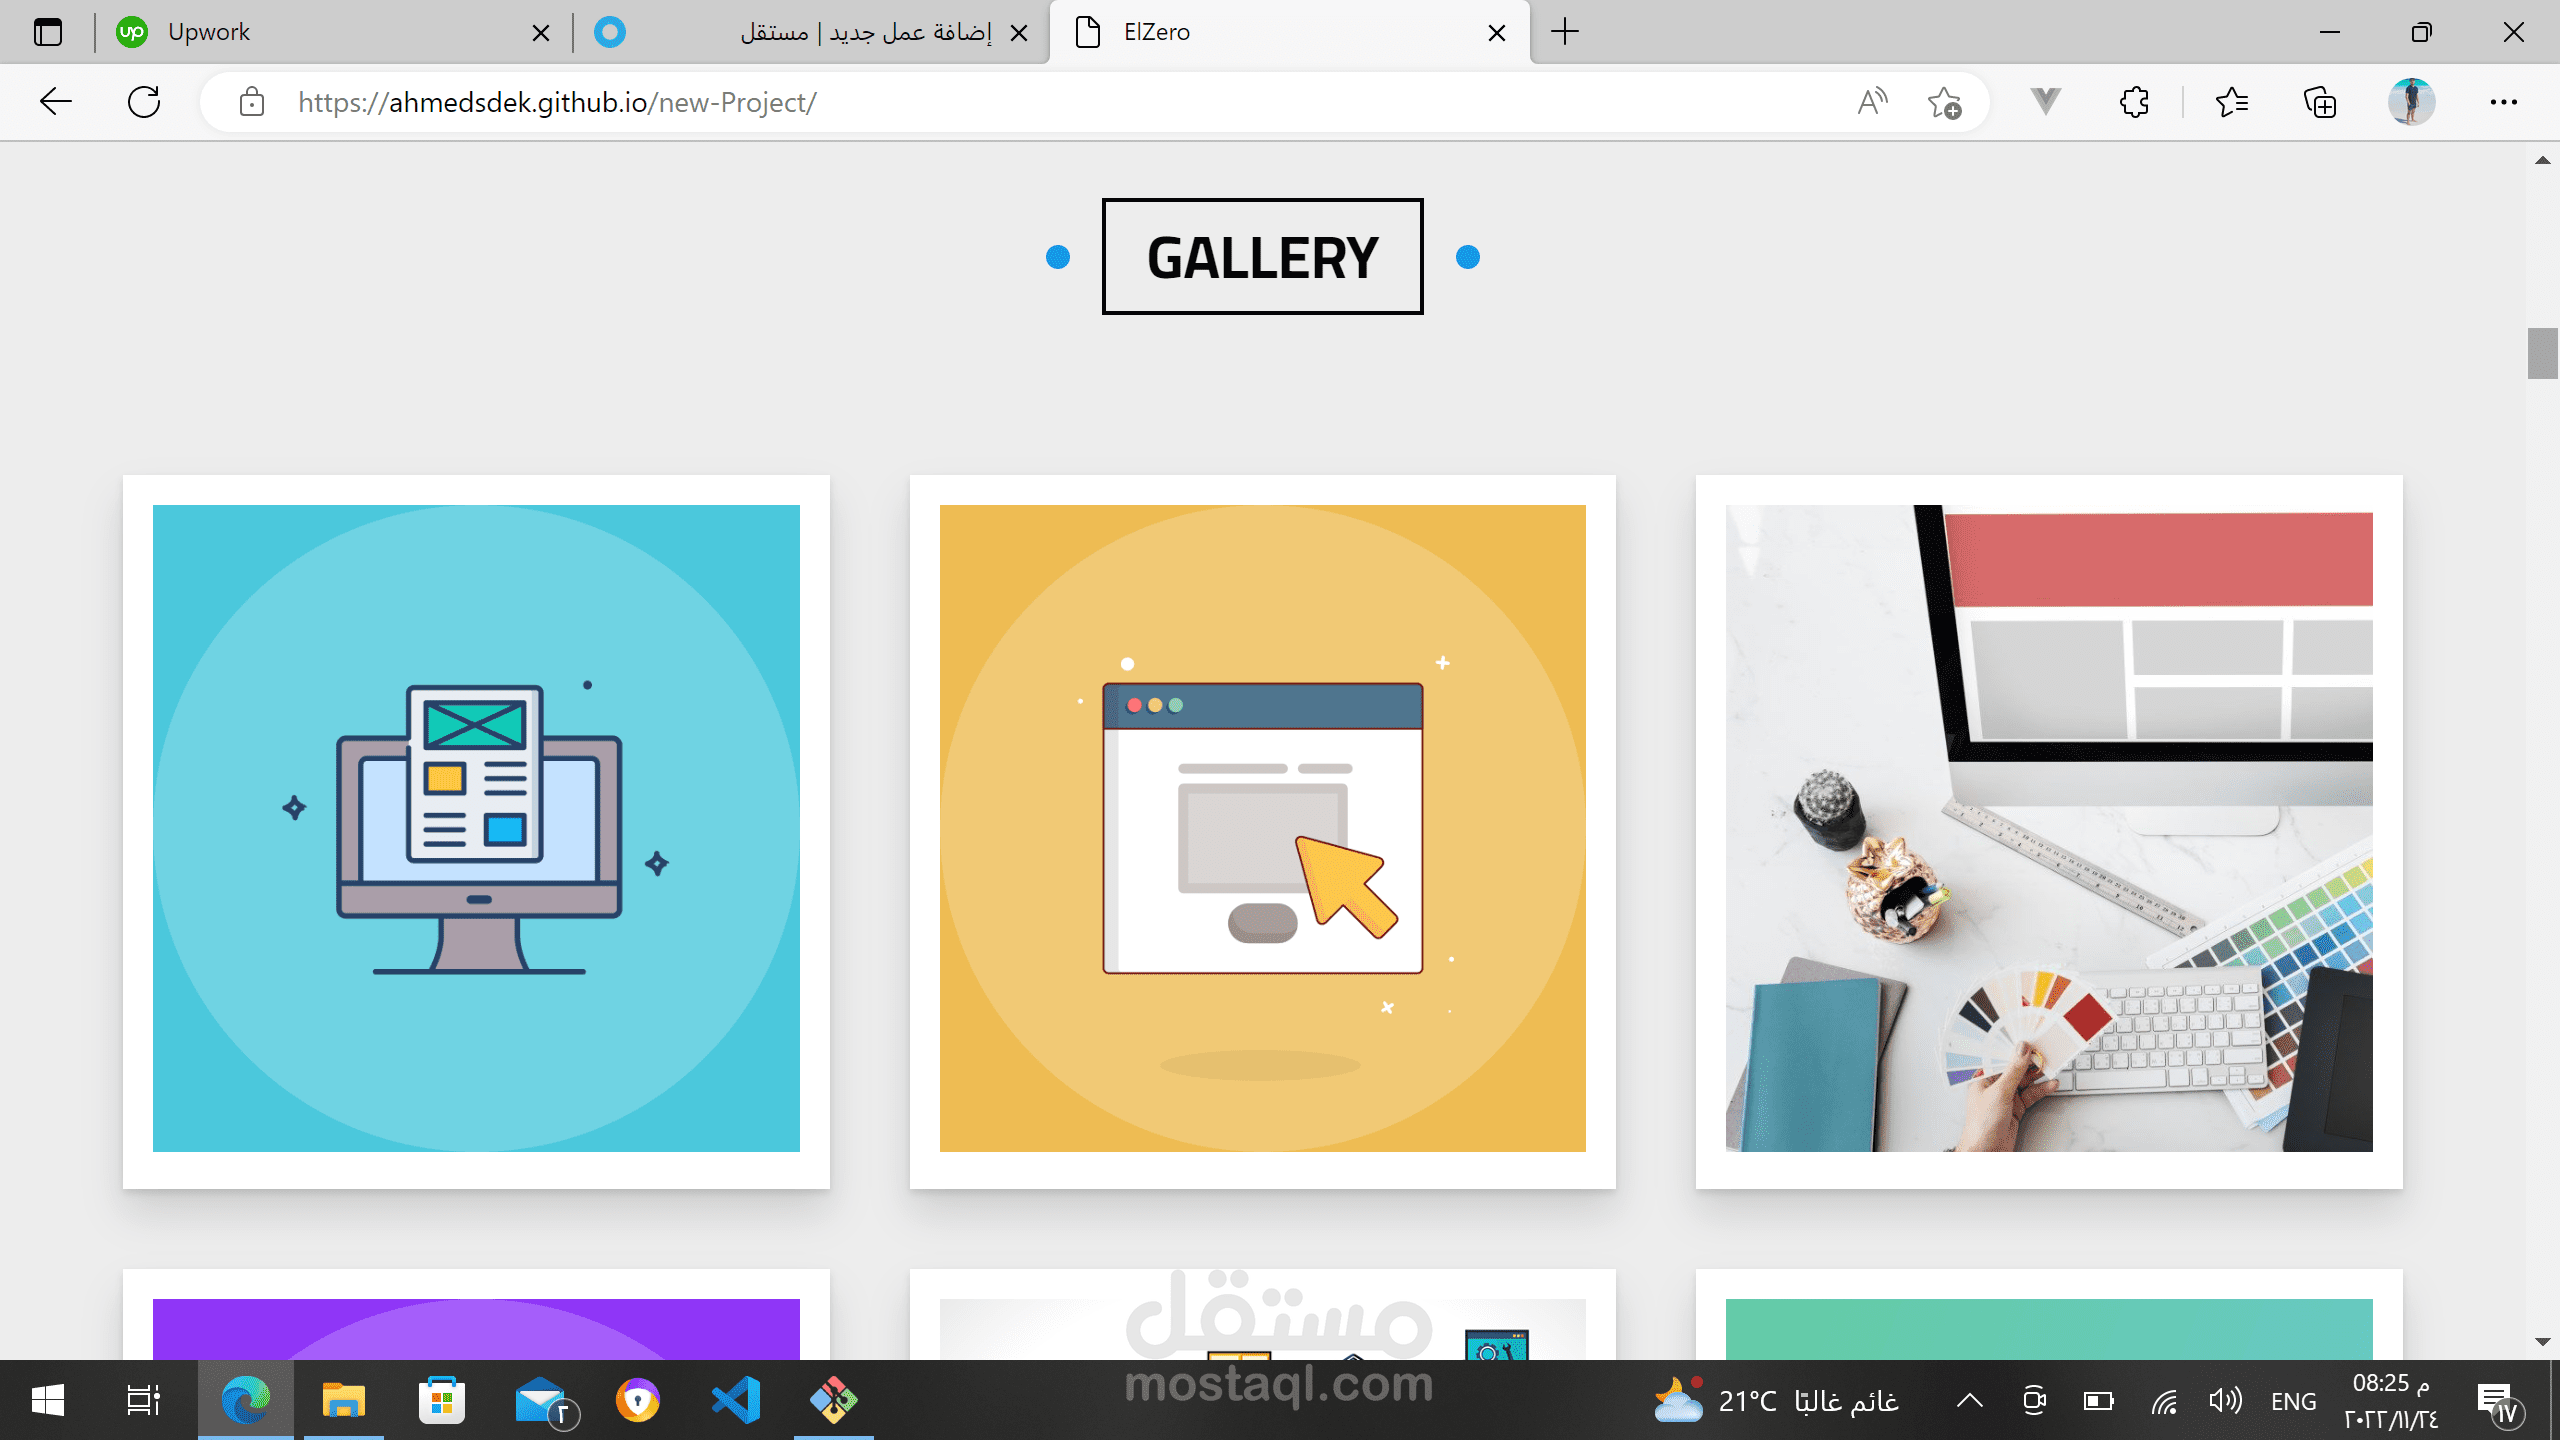Click the browser back arrow

tap(56, 102)
